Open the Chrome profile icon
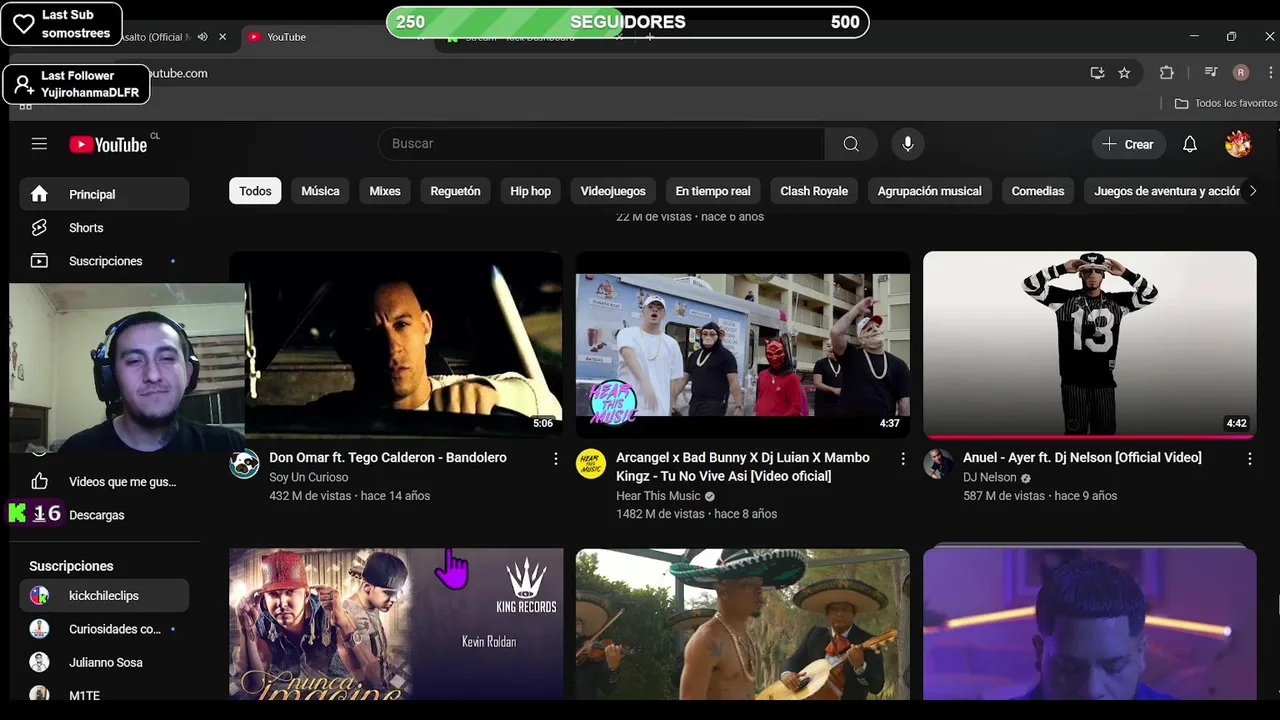The width and height of the screenshot is (1280, 720). [x=1241, y=72]
